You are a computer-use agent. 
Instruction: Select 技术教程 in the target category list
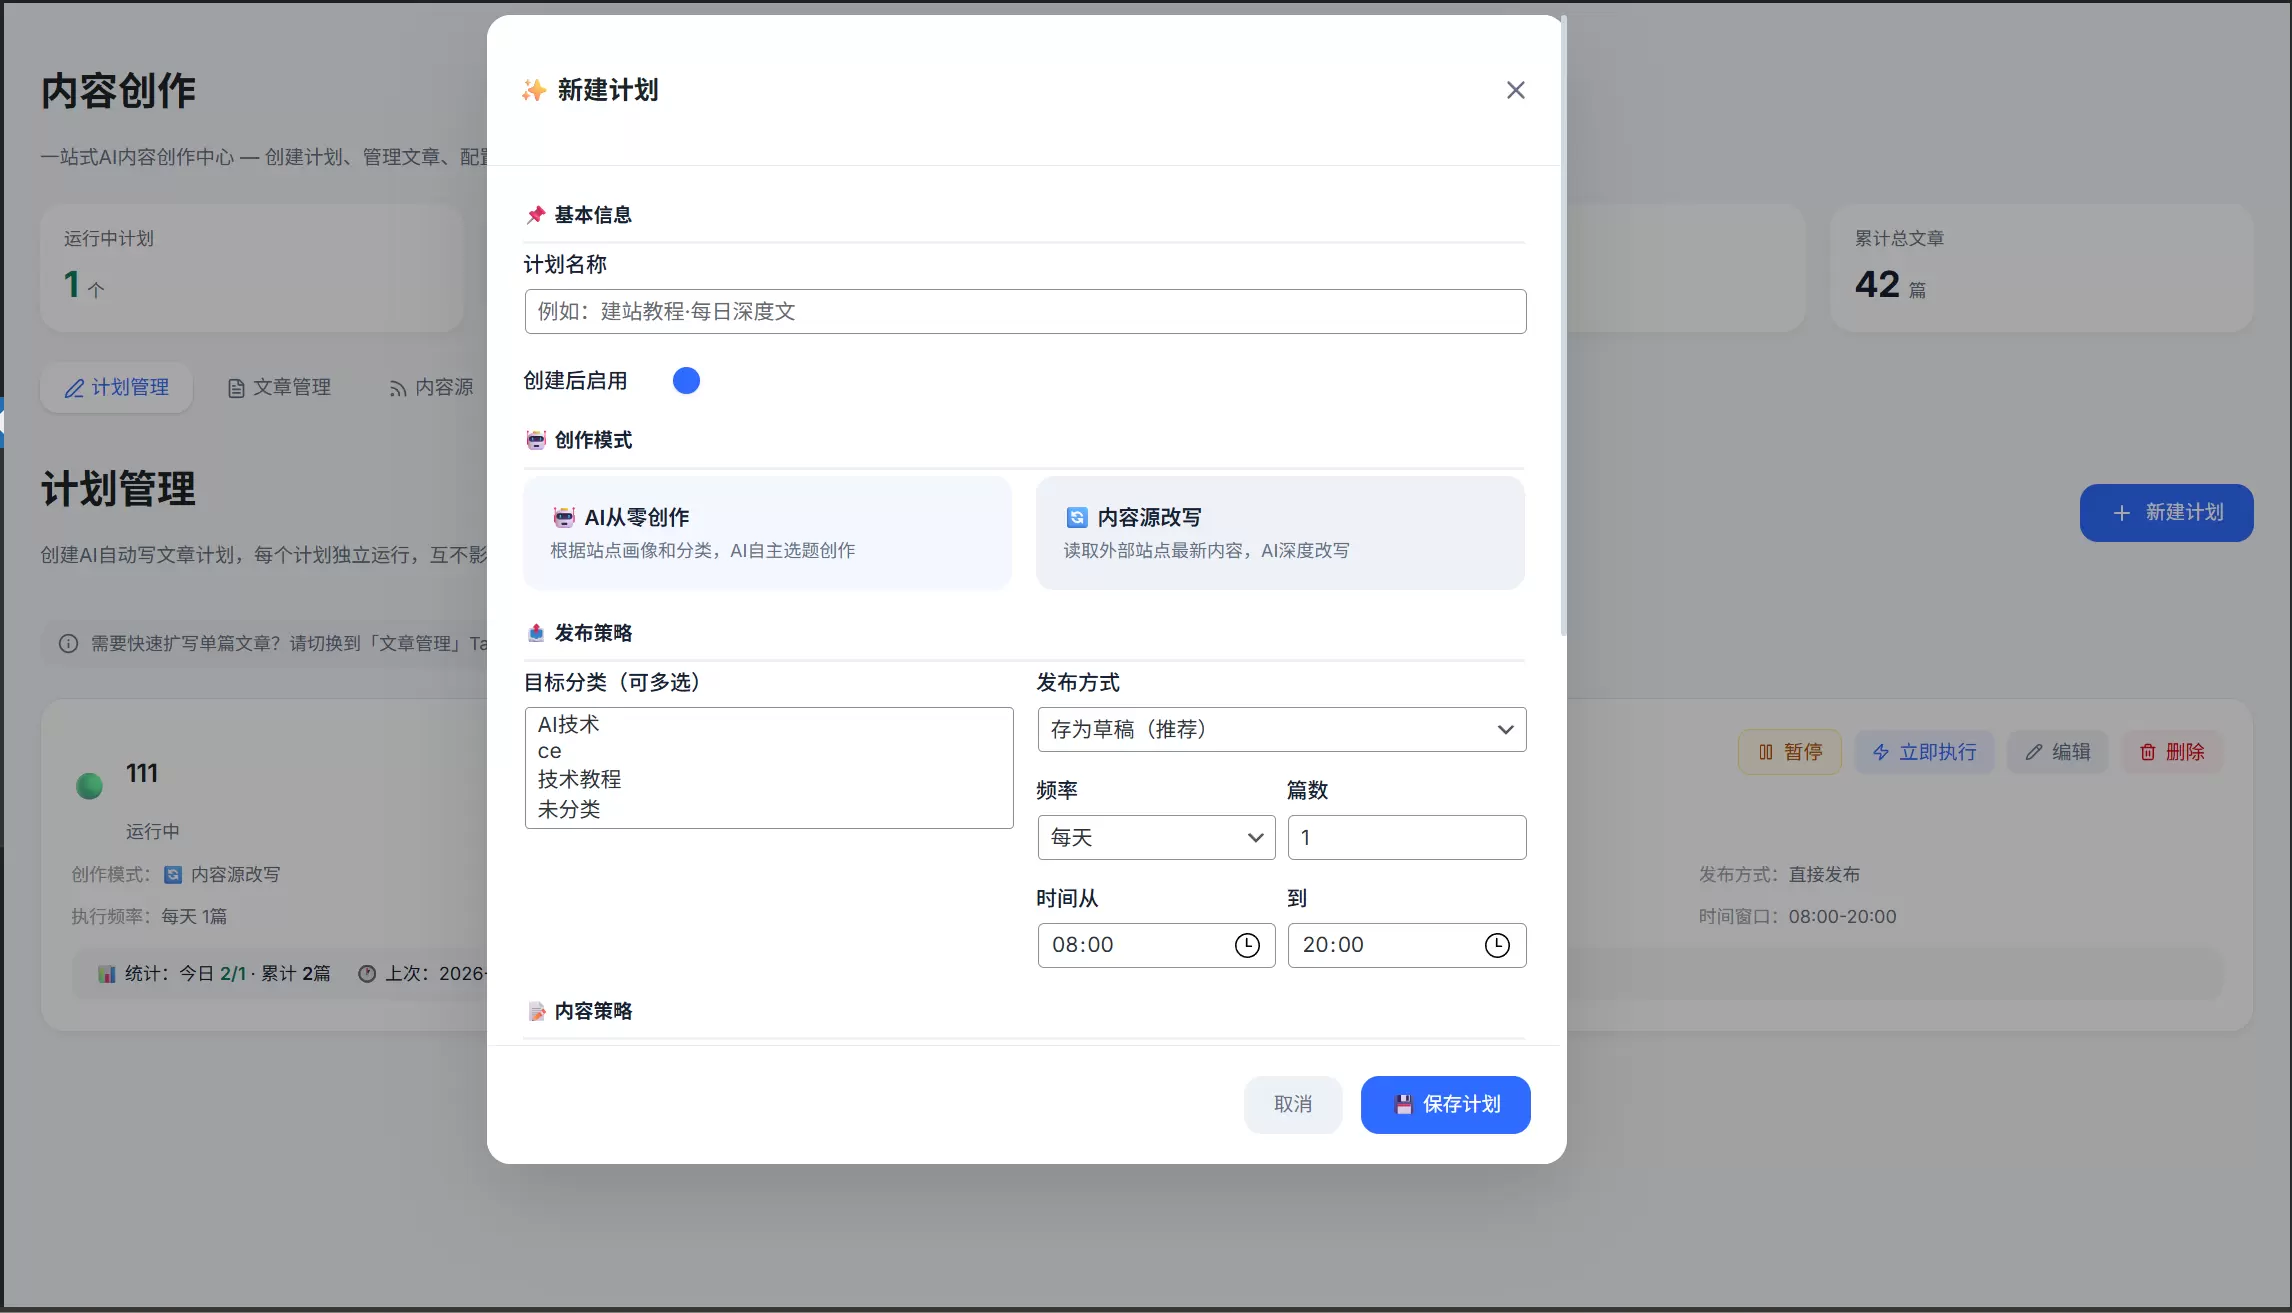(768, 779)
